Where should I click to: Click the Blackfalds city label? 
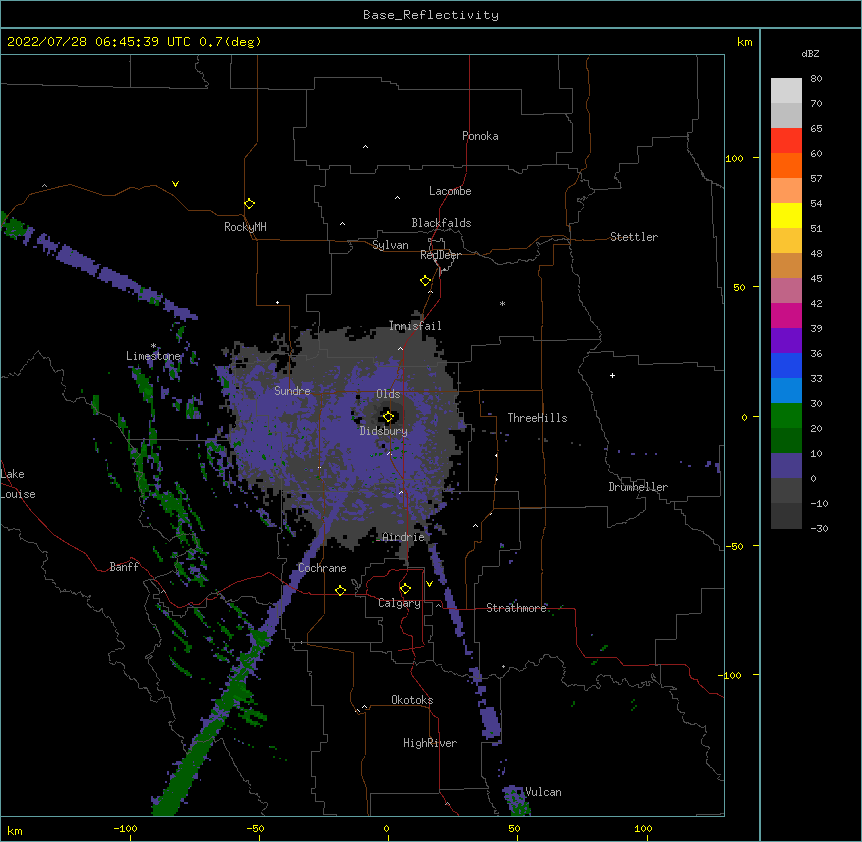(x=441, y=223)
